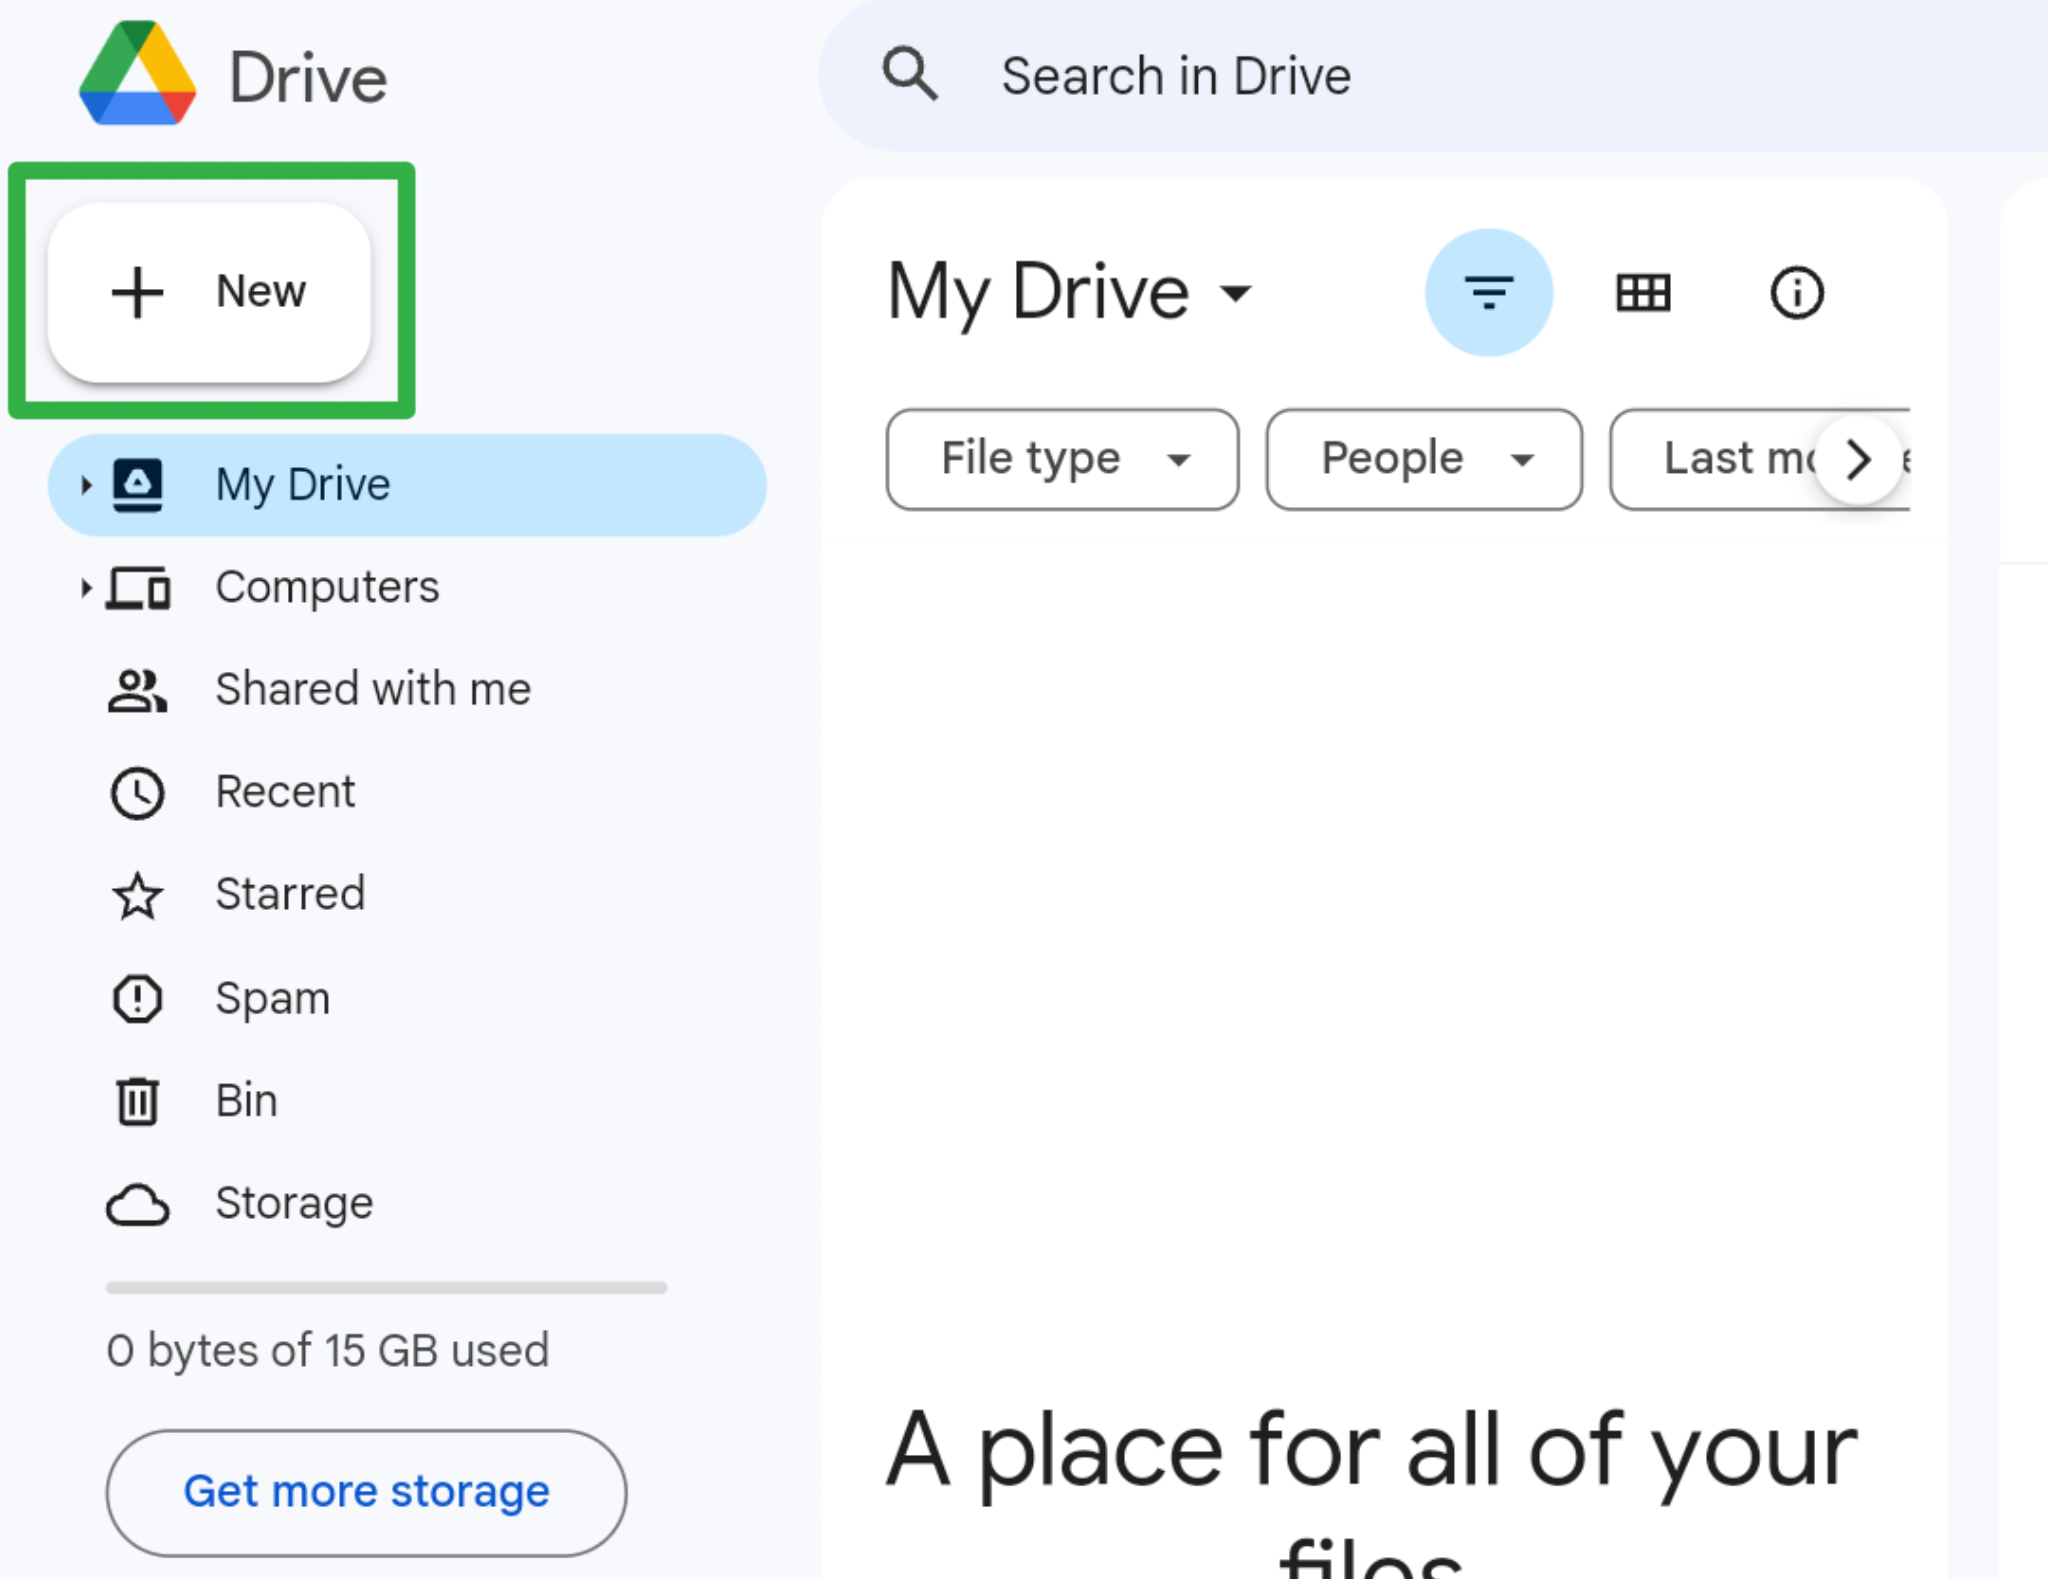Image resolution: width=2048 pixels, height=1579 pixels.
Task: Click the Search in Drive field
Action: [1434, 76]
